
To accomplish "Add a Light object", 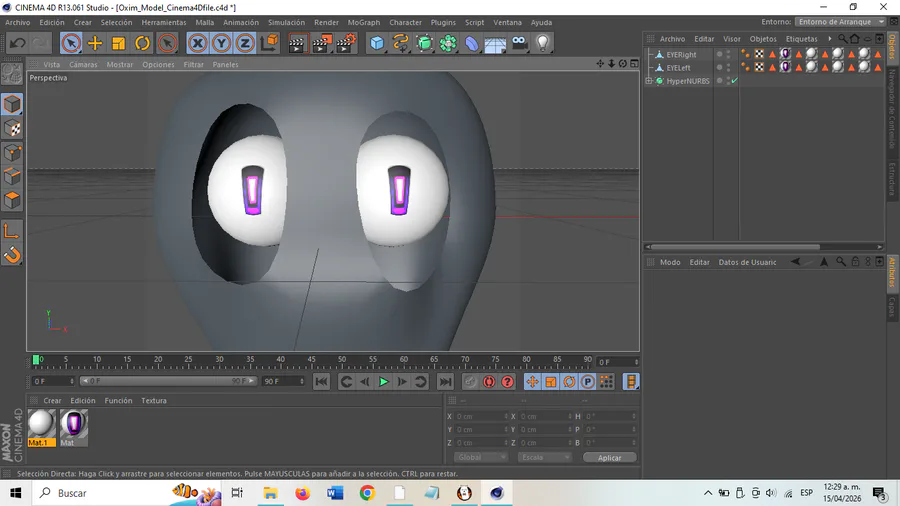I will 543,43.
